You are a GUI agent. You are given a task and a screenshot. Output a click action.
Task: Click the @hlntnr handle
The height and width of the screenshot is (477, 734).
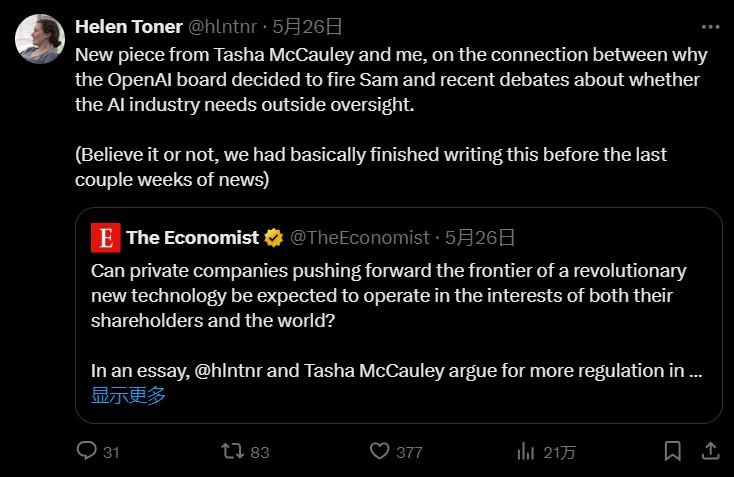pos(222,25)
